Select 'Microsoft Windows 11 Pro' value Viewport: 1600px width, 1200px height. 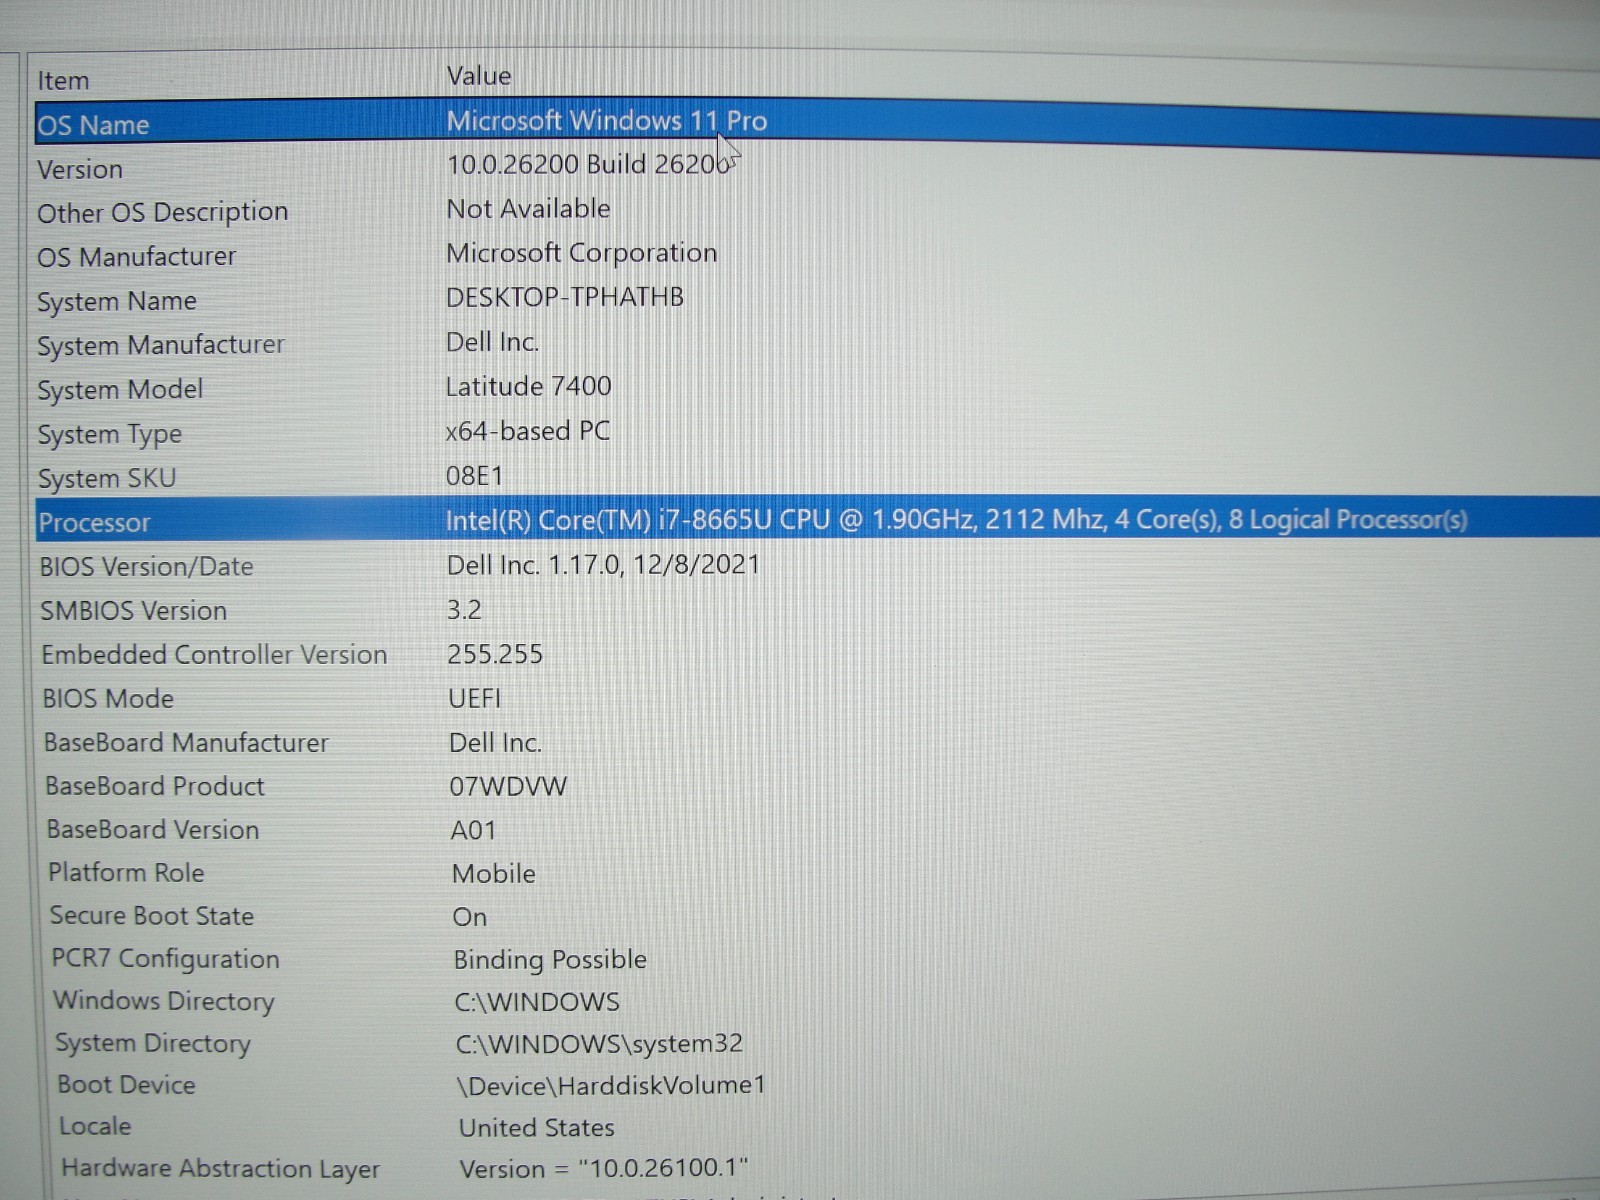(x=606, y=121)
